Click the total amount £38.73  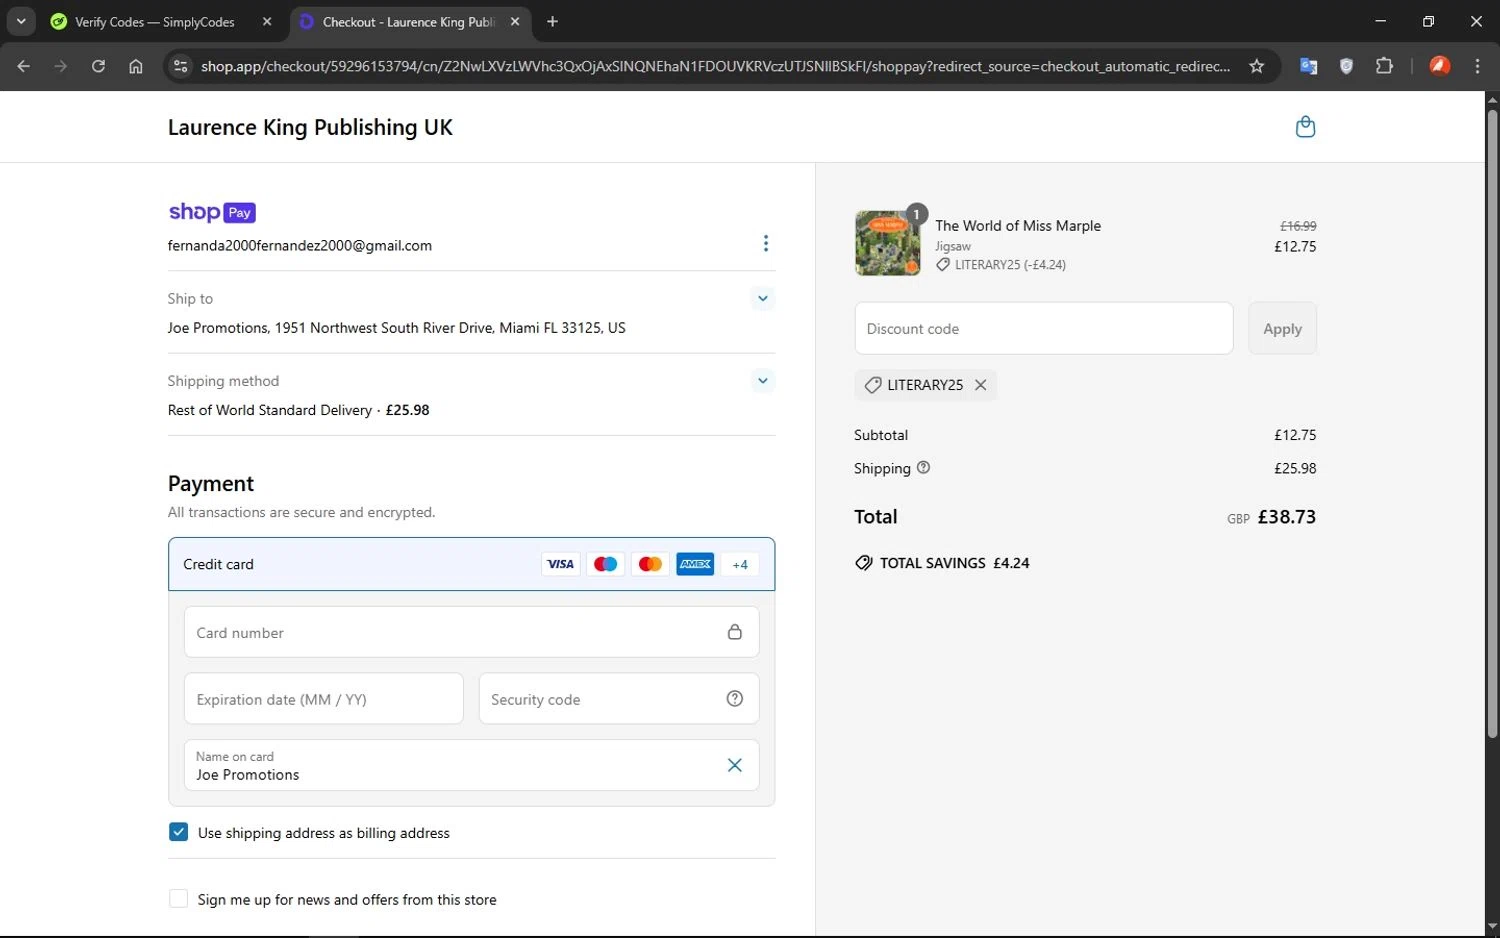click(x=1286, y=517)
